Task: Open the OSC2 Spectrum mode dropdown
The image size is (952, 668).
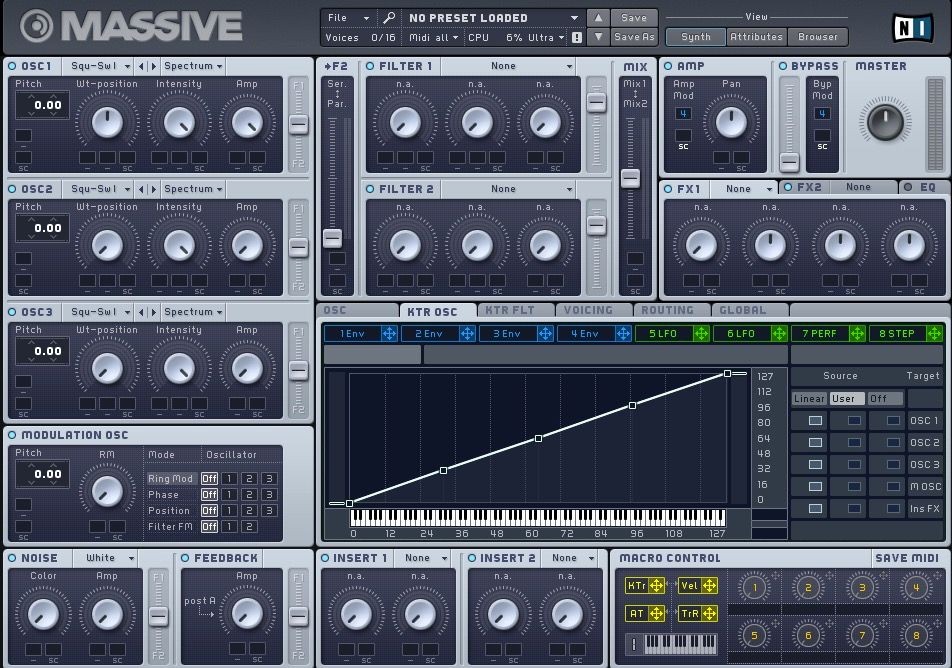Action: 193,189
